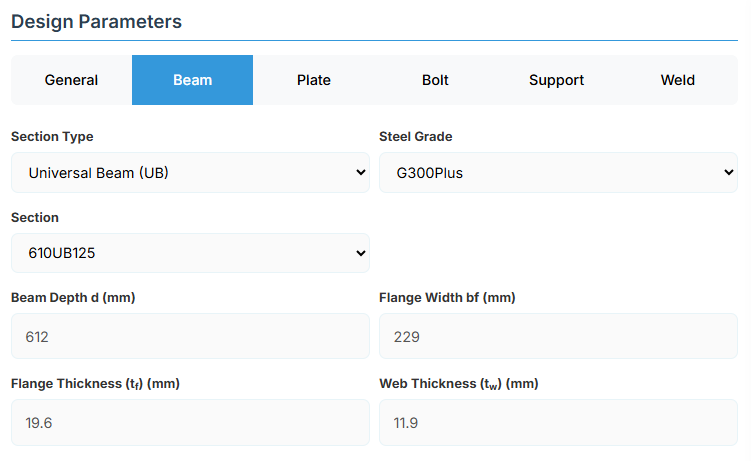This screenshot has height=461, width=751.
Task: Click the Flange Width bf (mm) label
Action: tap(447, 298)
